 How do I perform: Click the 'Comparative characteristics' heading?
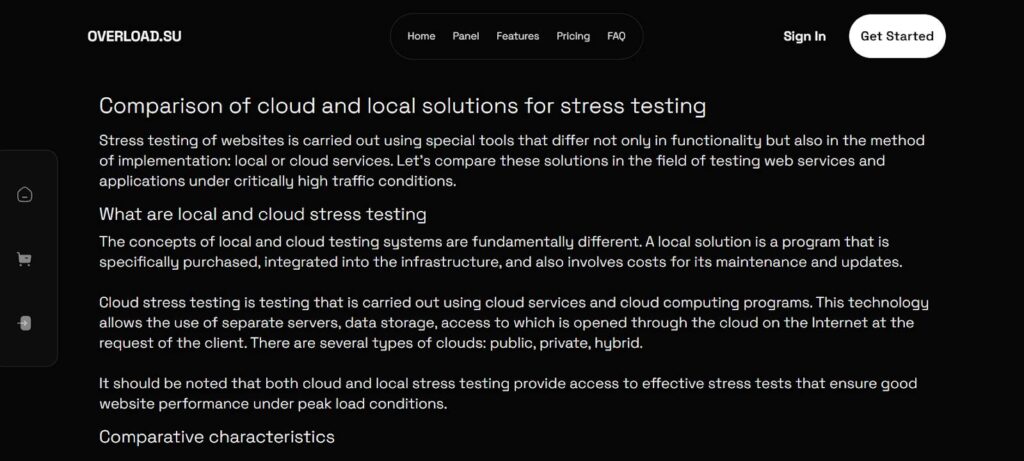point(217,436)
